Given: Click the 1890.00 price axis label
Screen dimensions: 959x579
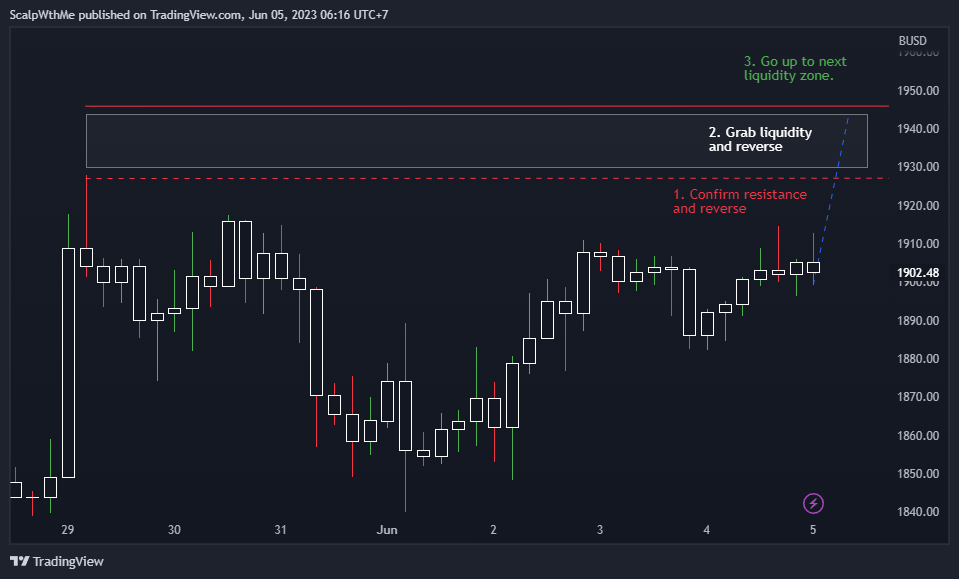Looking at the screenshot, I should [917, 320].
